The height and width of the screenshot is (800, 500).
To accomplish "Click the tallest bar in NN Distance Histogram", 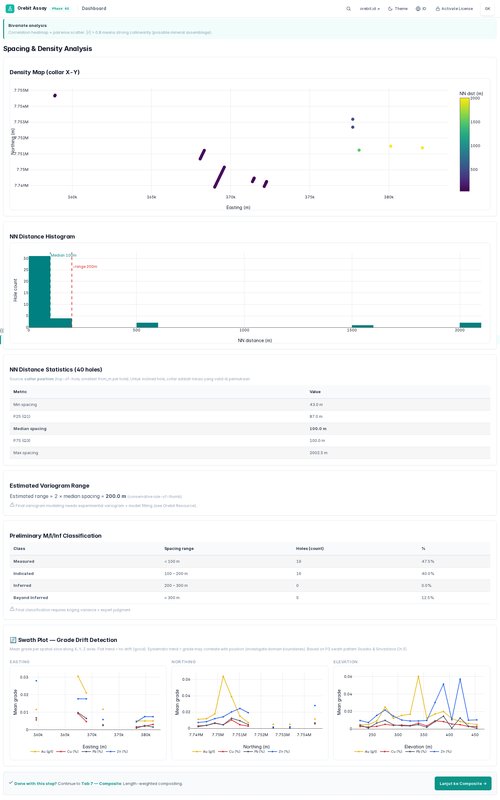I will (x=39, y=291).
